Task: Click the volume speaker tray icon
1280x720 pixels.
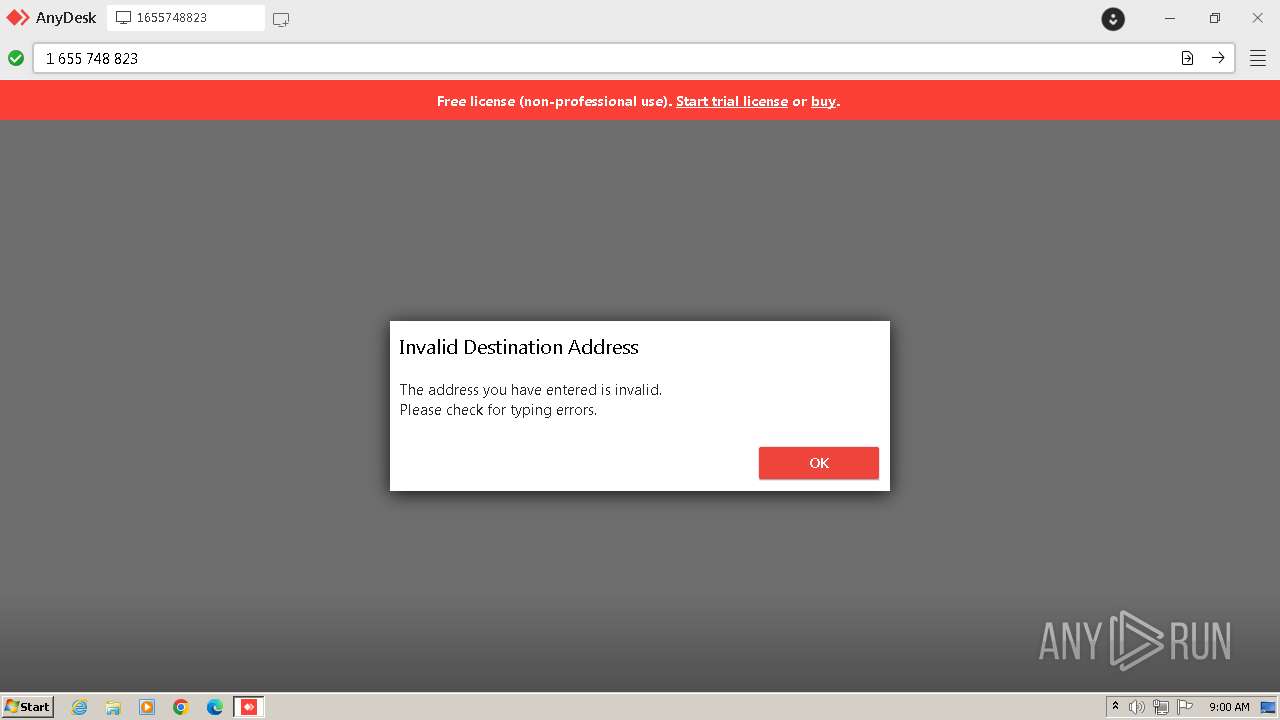Action: 1137,707
